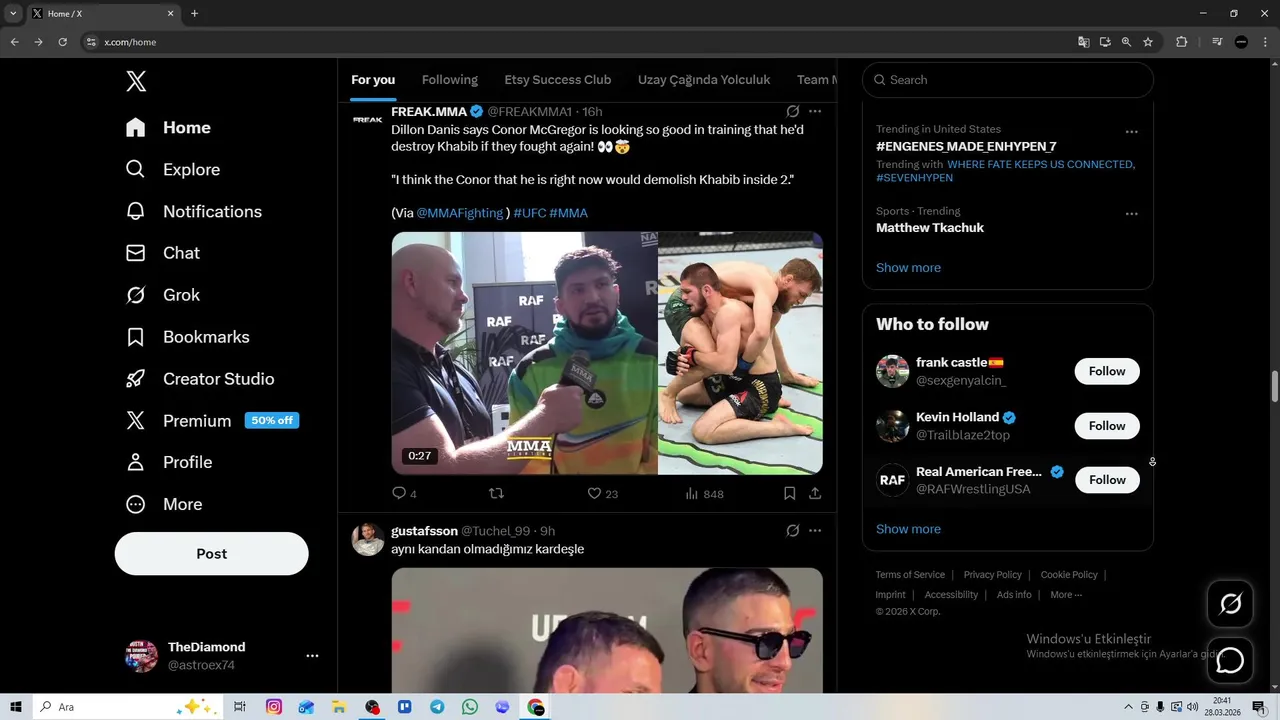Switch to the Following tab
This screenshot has width=1280, height=720.
(450, 80)
